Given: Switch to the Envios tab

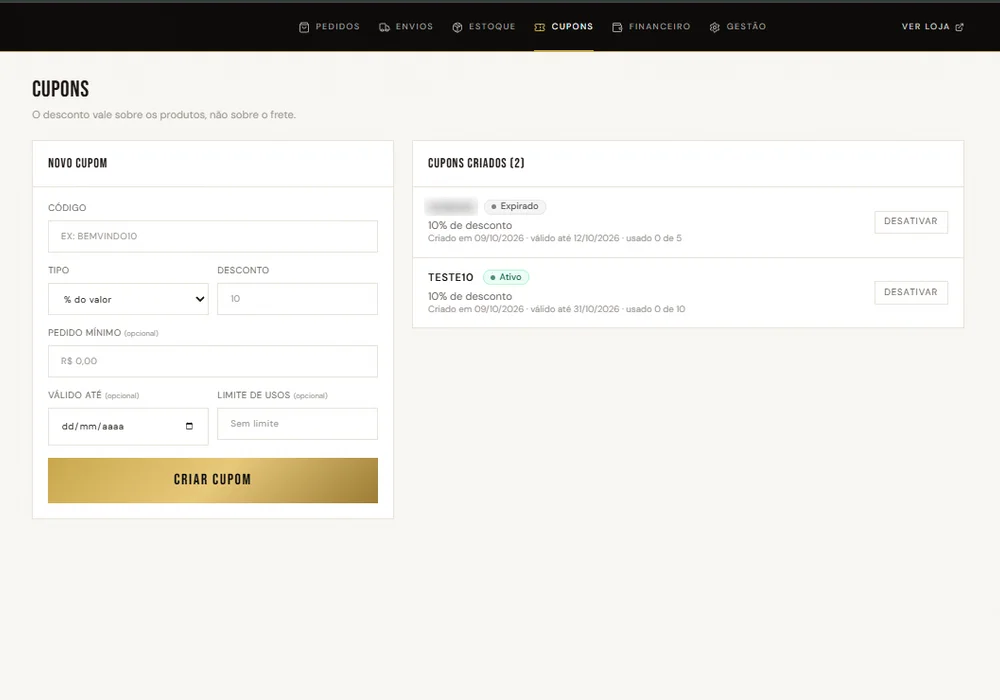Looking at the screenshot, I should 406,27.
